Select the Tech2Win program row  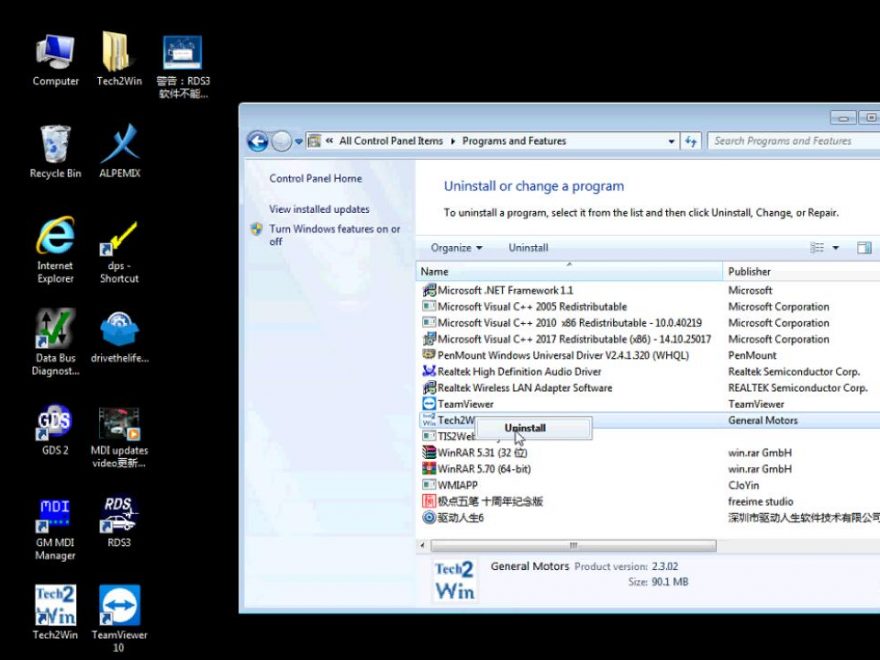point(649,420)
